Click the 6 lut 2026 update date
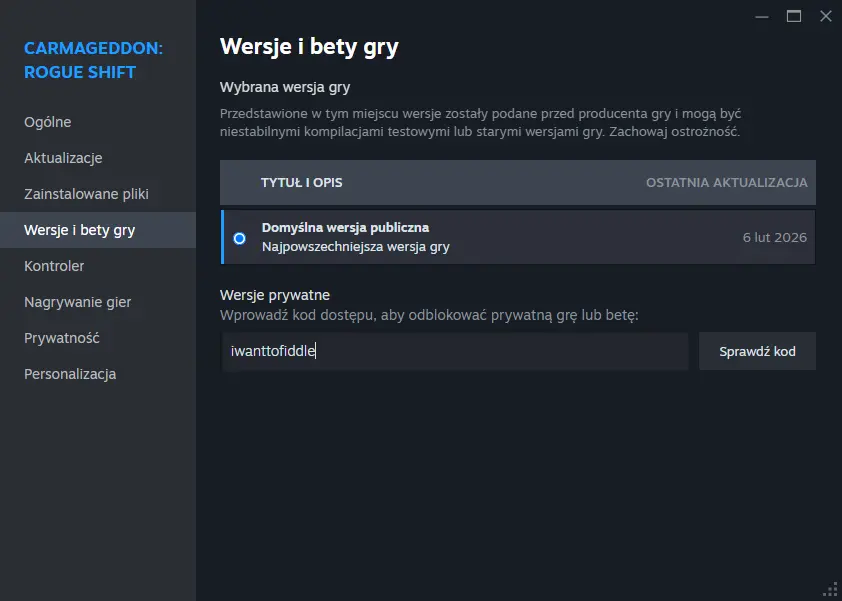842x601 pixels. pyautogui.click(x=774, y=238)
